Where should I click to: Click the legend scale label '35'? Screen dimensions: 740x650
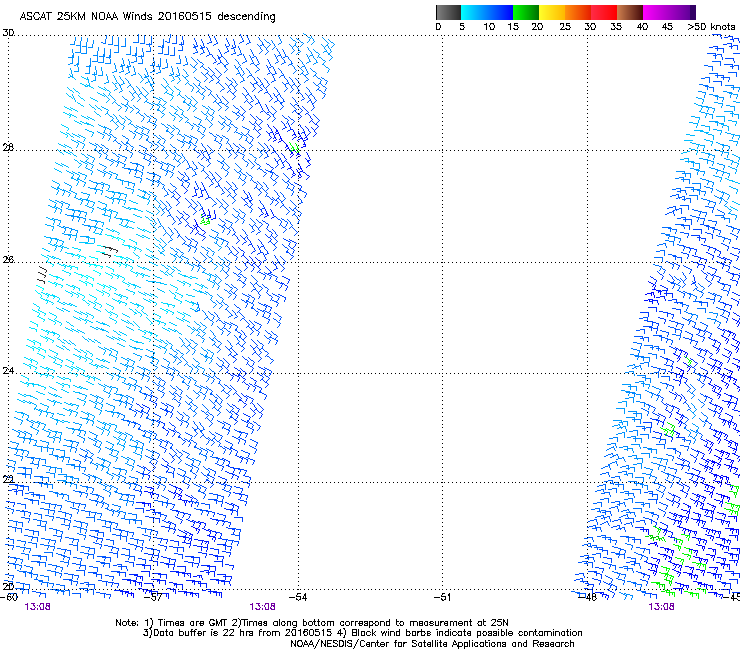[616, 27]
